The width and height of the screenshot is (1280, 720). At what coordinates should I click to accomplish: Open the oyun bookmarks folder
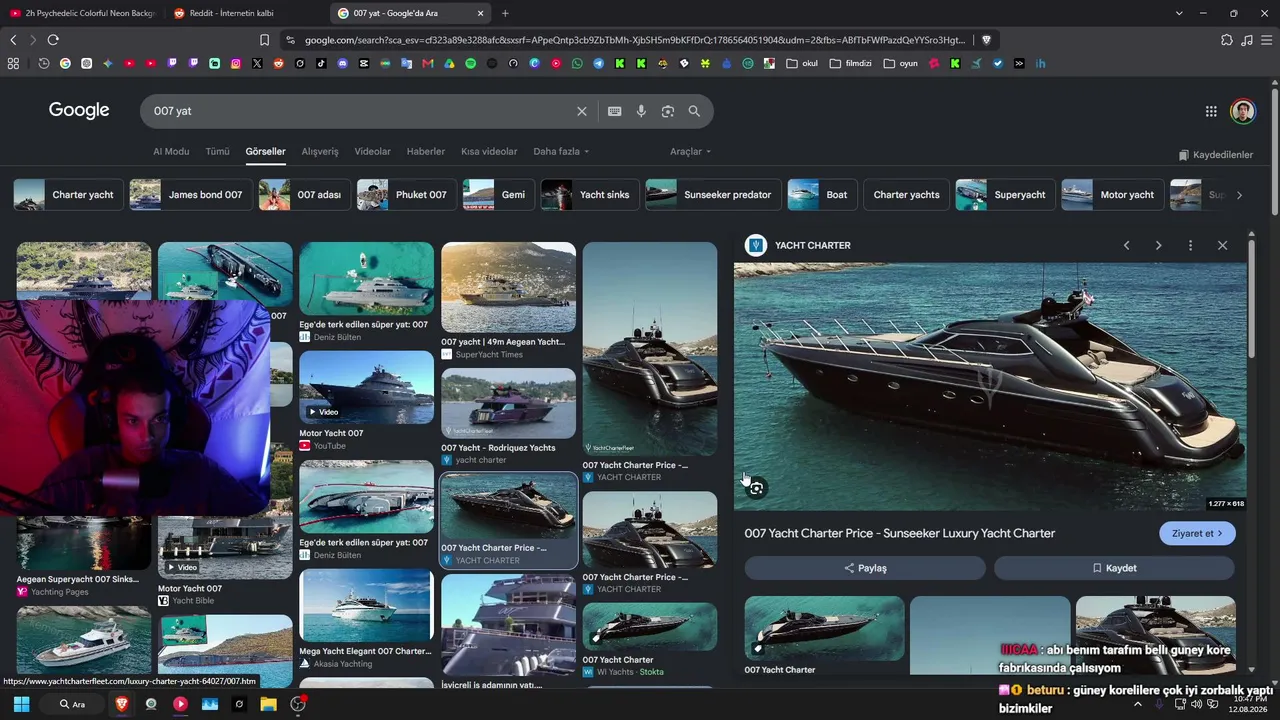[900, 63]
